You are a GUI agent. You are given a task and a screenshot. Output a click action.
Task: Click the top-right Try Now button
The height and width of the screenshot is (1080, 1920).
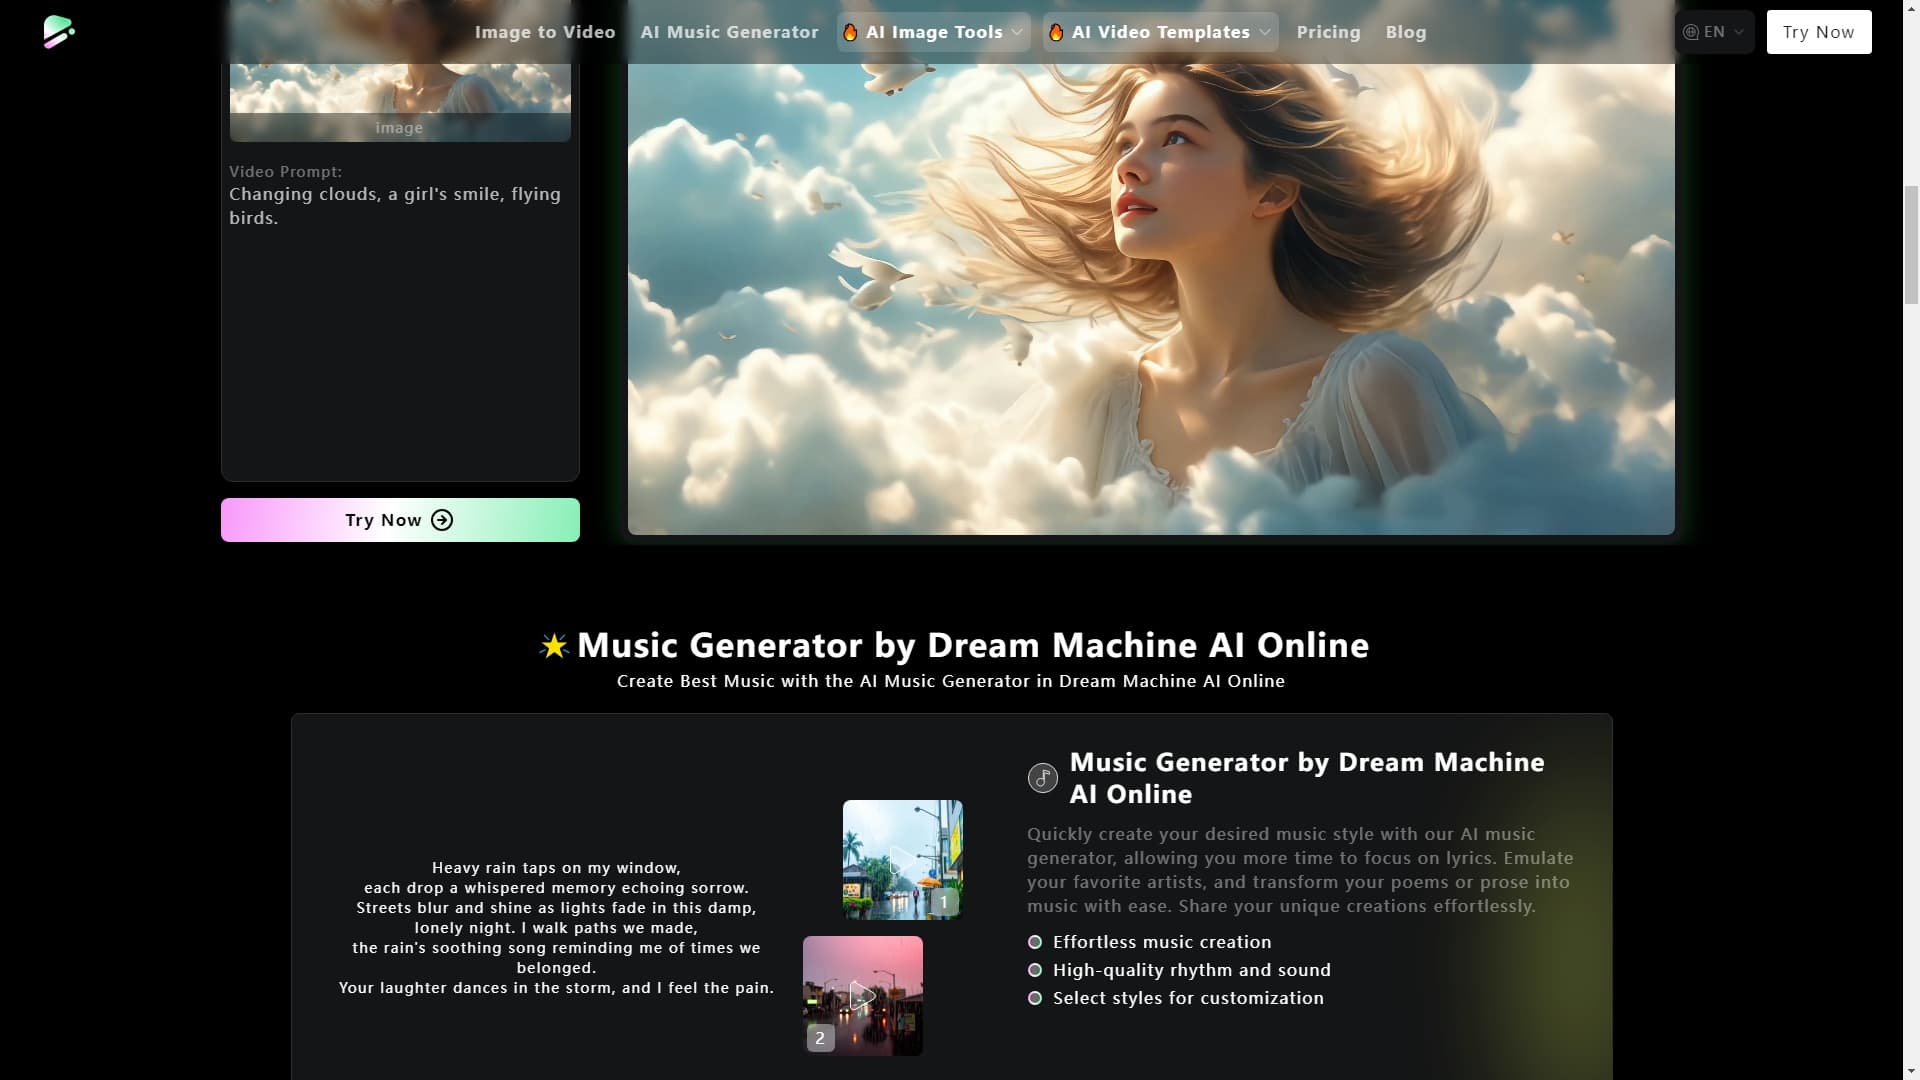point(1818,31)
